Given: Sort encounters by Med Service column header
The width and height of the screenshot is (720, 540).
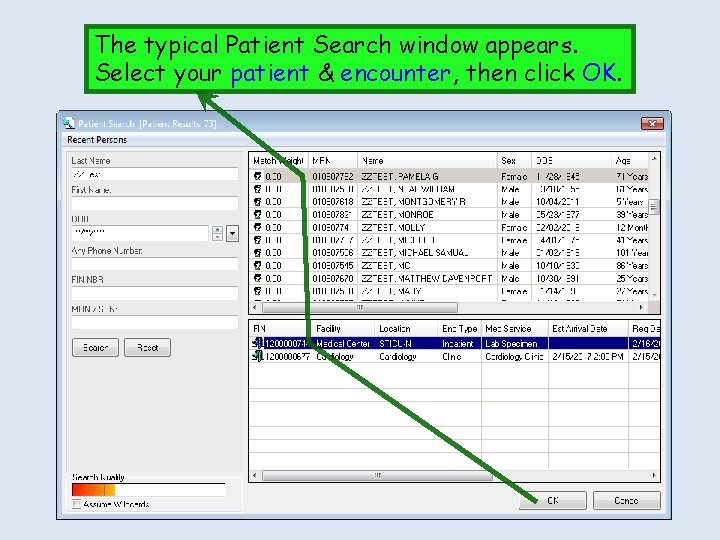Looking at the screenshot, I should coord(515,329).
